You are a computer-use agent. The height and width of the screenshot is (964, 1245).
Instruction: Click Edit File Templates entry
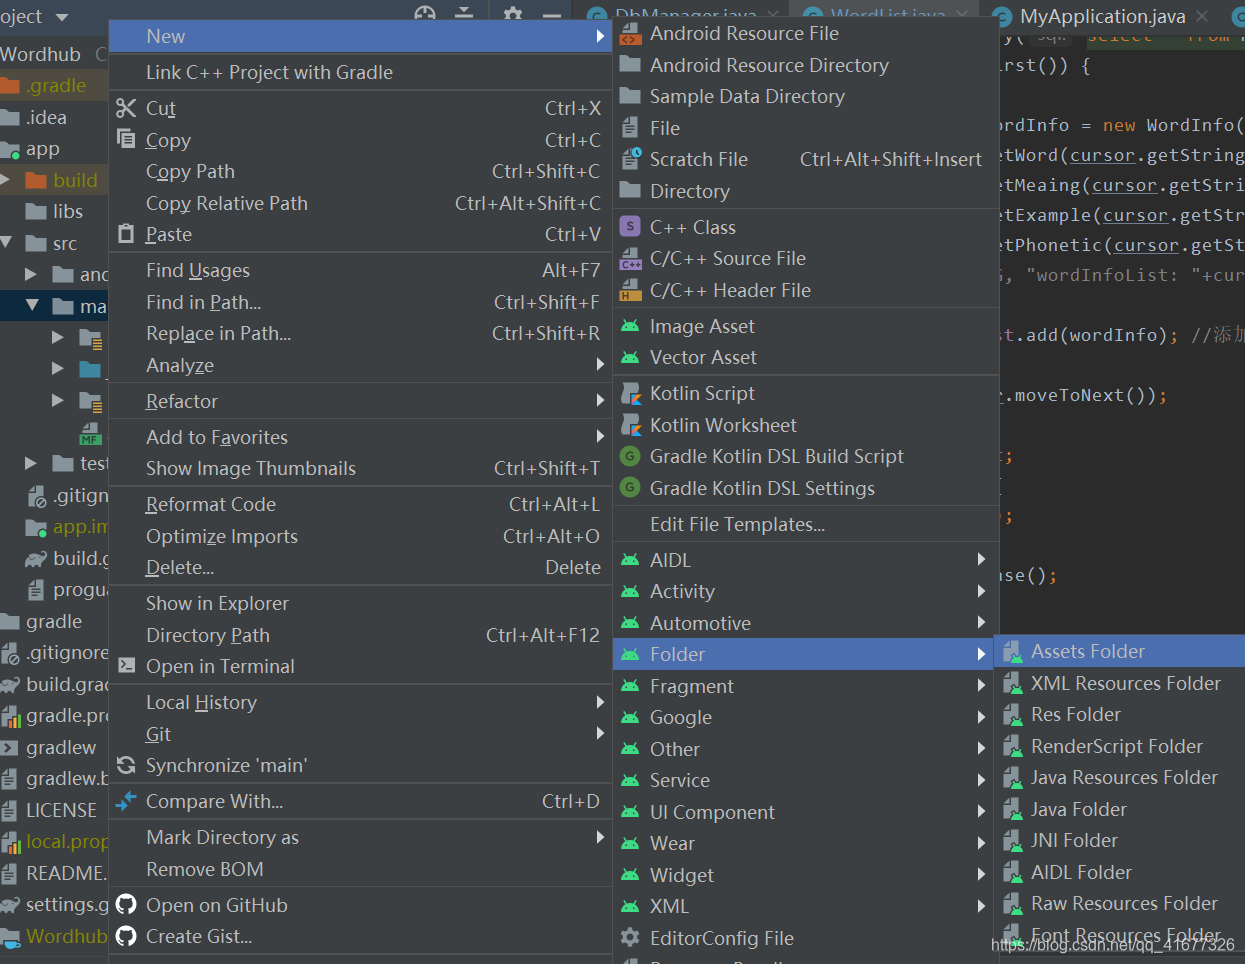click(x=805, y=524)
